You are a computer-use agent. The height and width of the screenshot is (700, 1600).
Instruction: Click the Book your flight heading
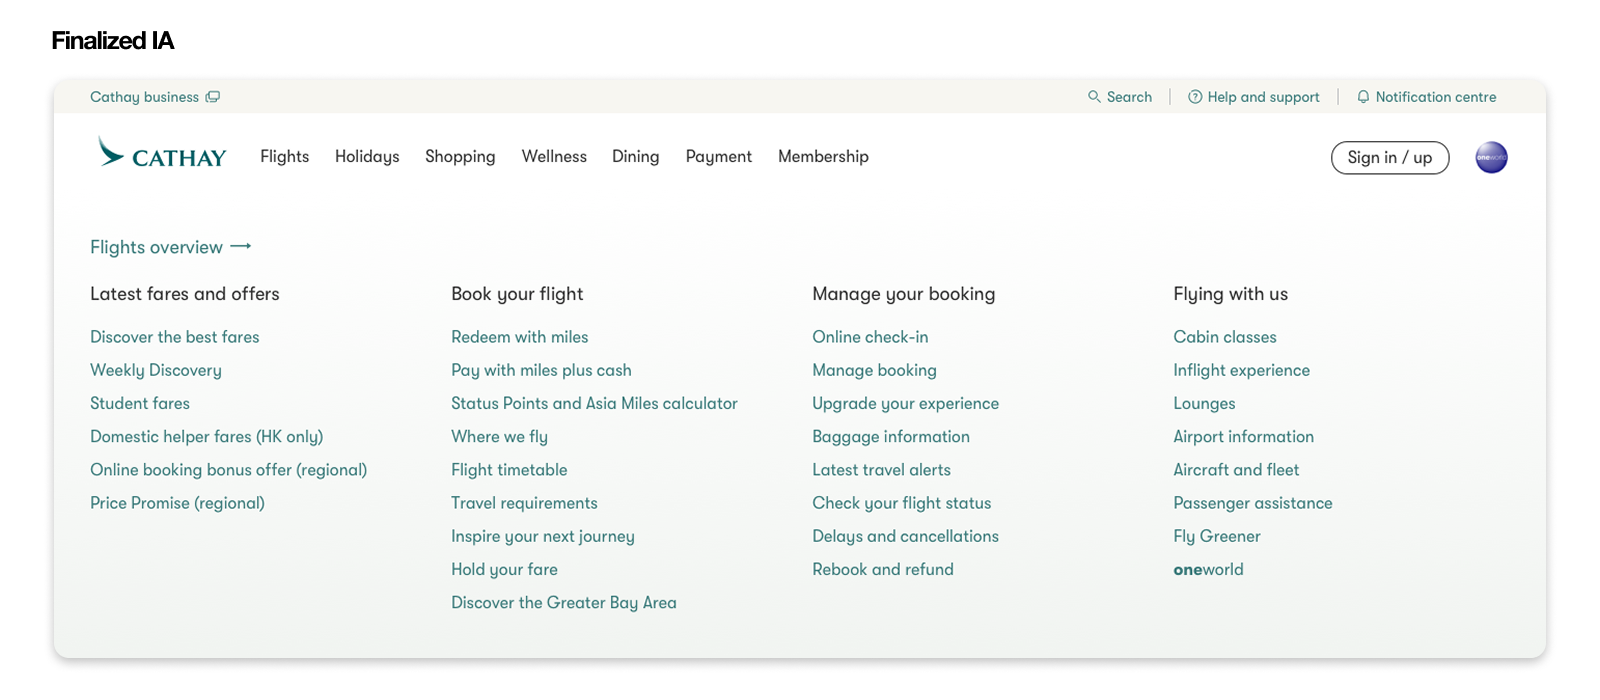click(x=517, y=294)
